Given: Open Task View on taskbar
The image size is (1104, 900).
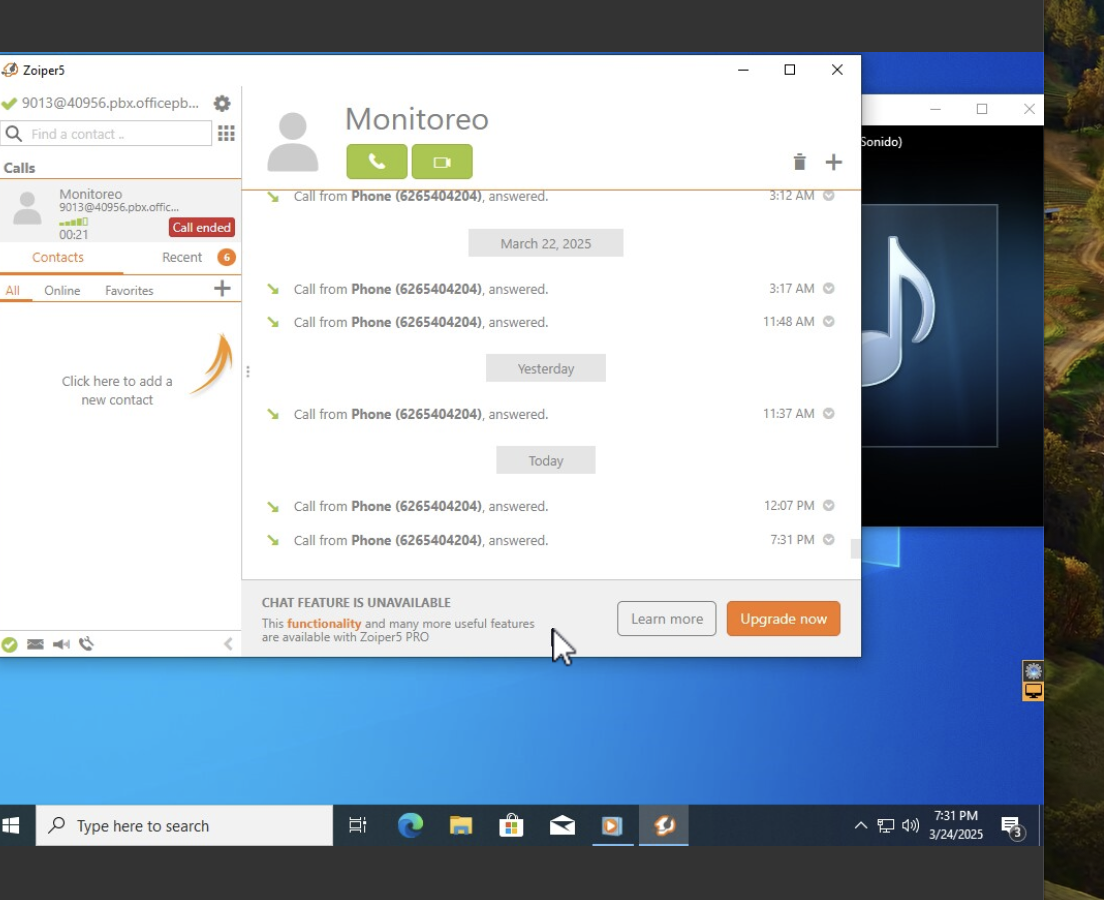Looking at the screenshot, I should point(358,825).
